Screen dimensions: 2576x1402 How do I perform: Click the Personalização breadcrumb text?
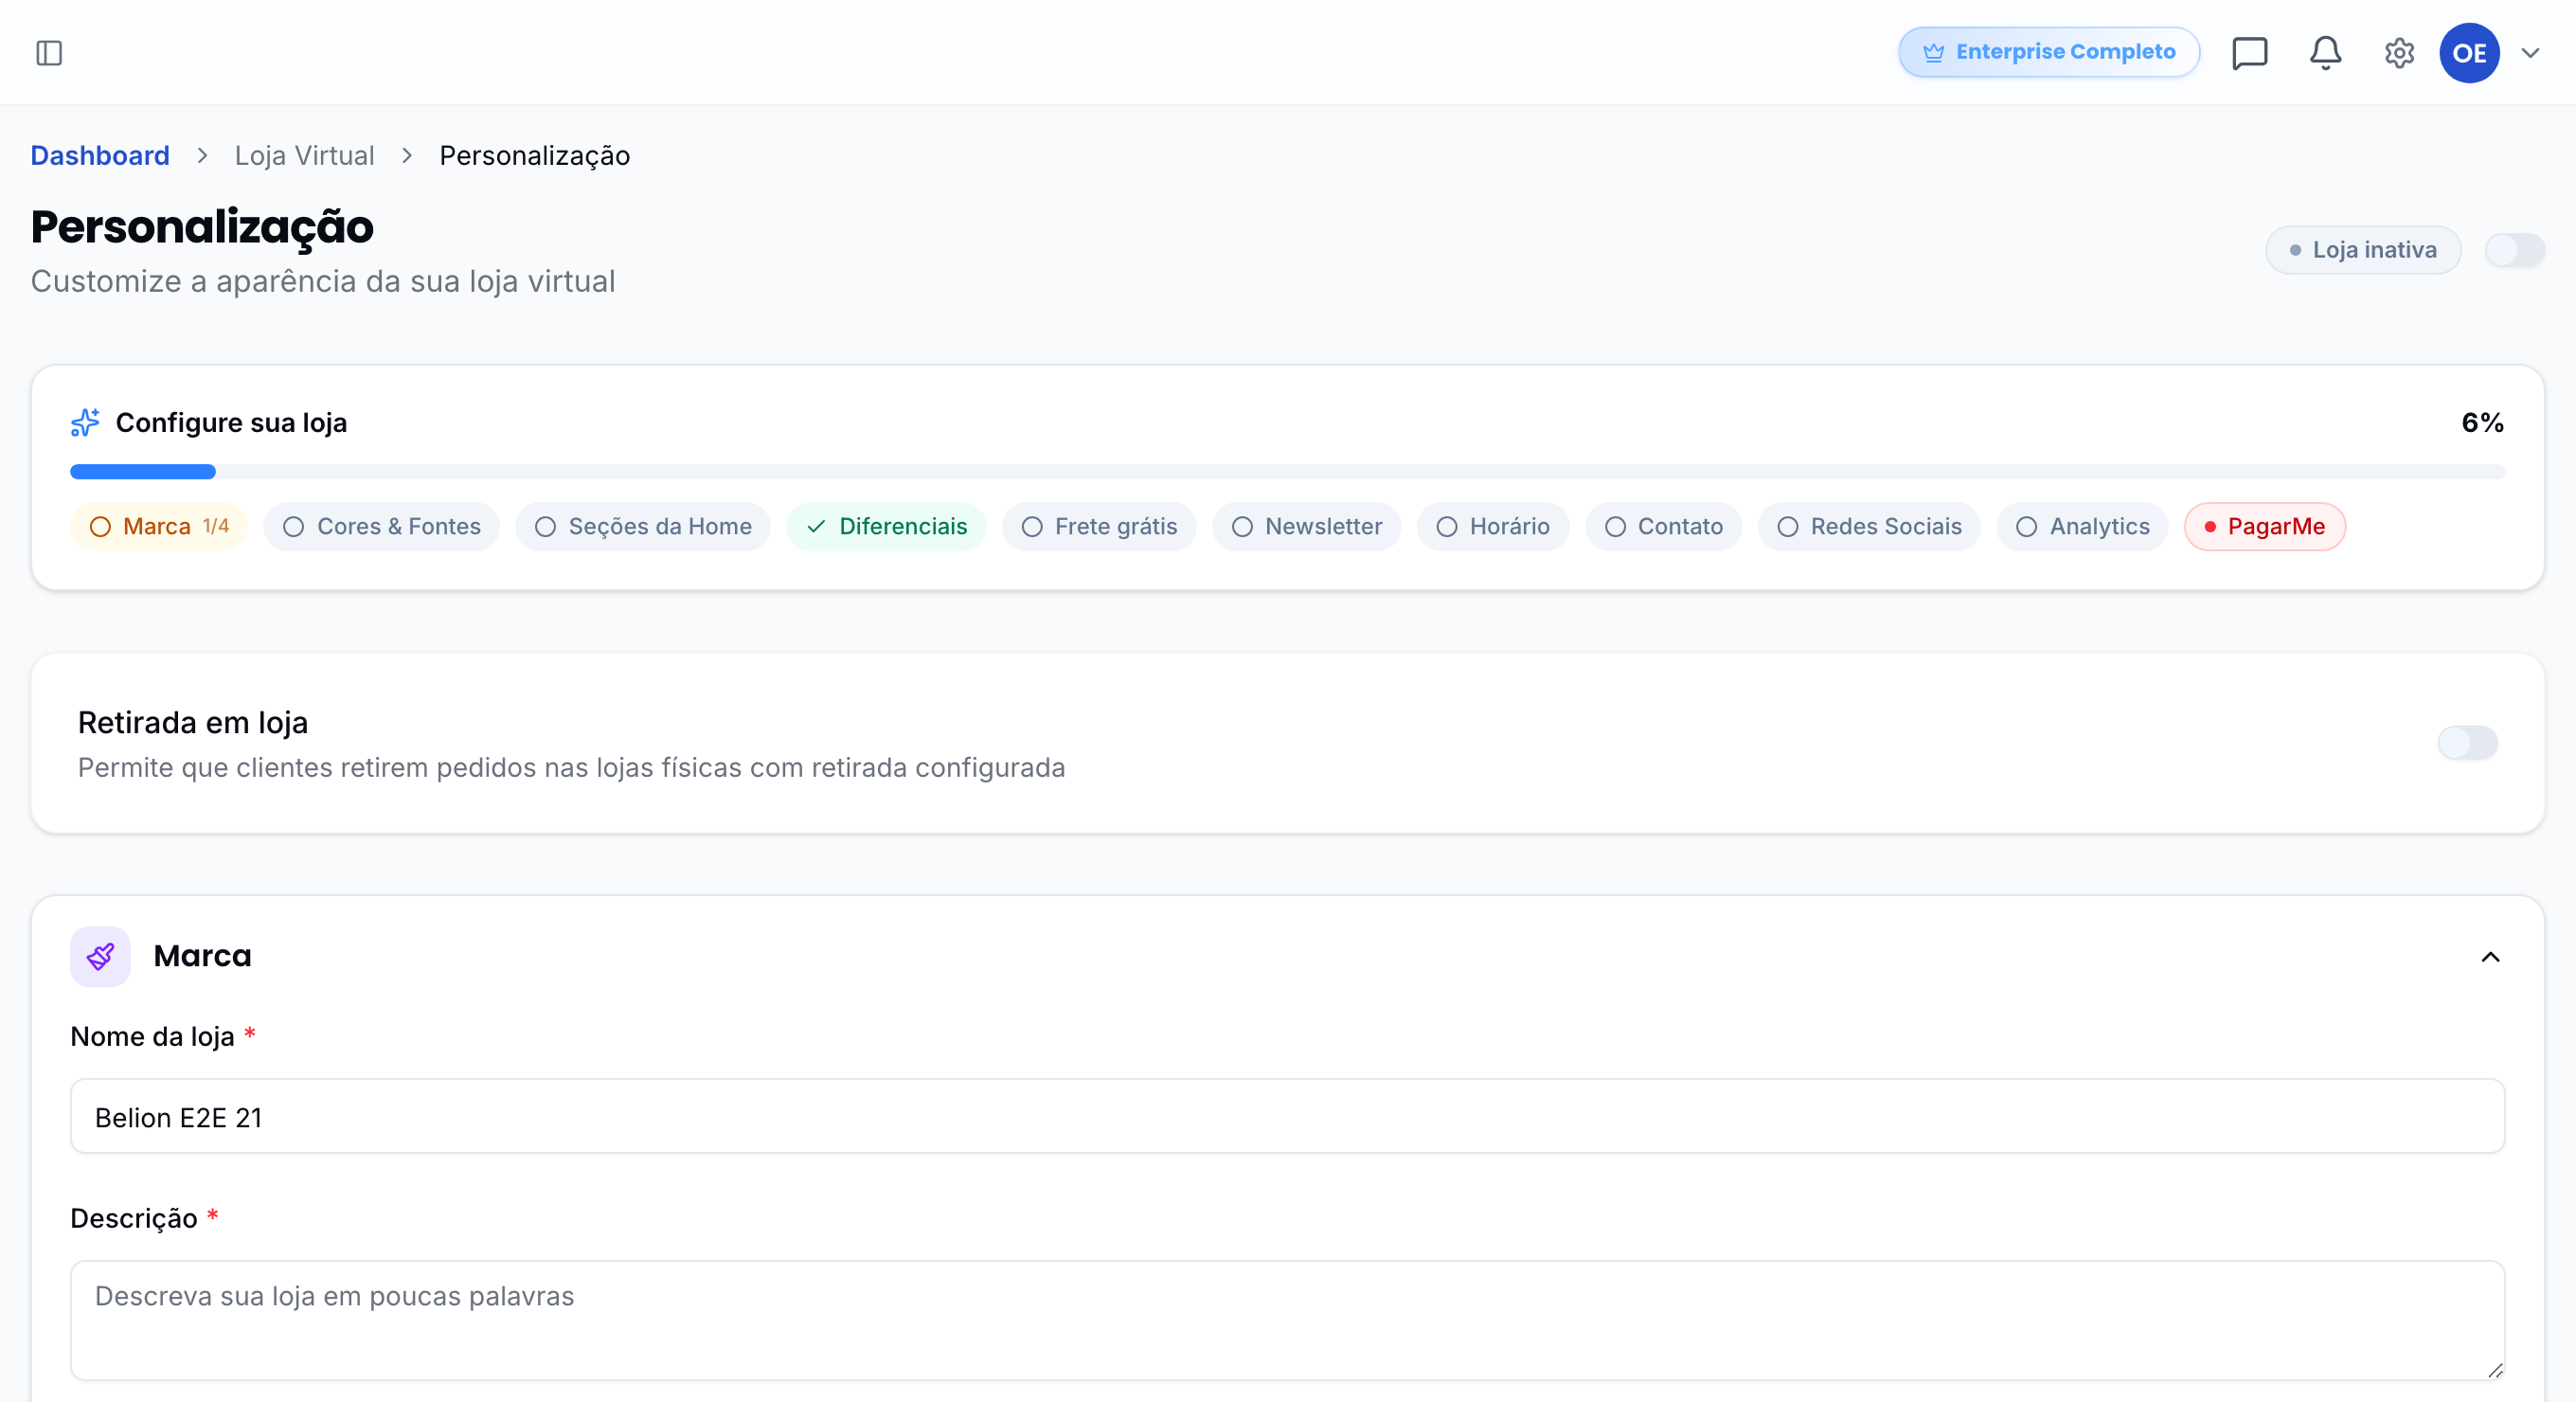click(534, 156)
